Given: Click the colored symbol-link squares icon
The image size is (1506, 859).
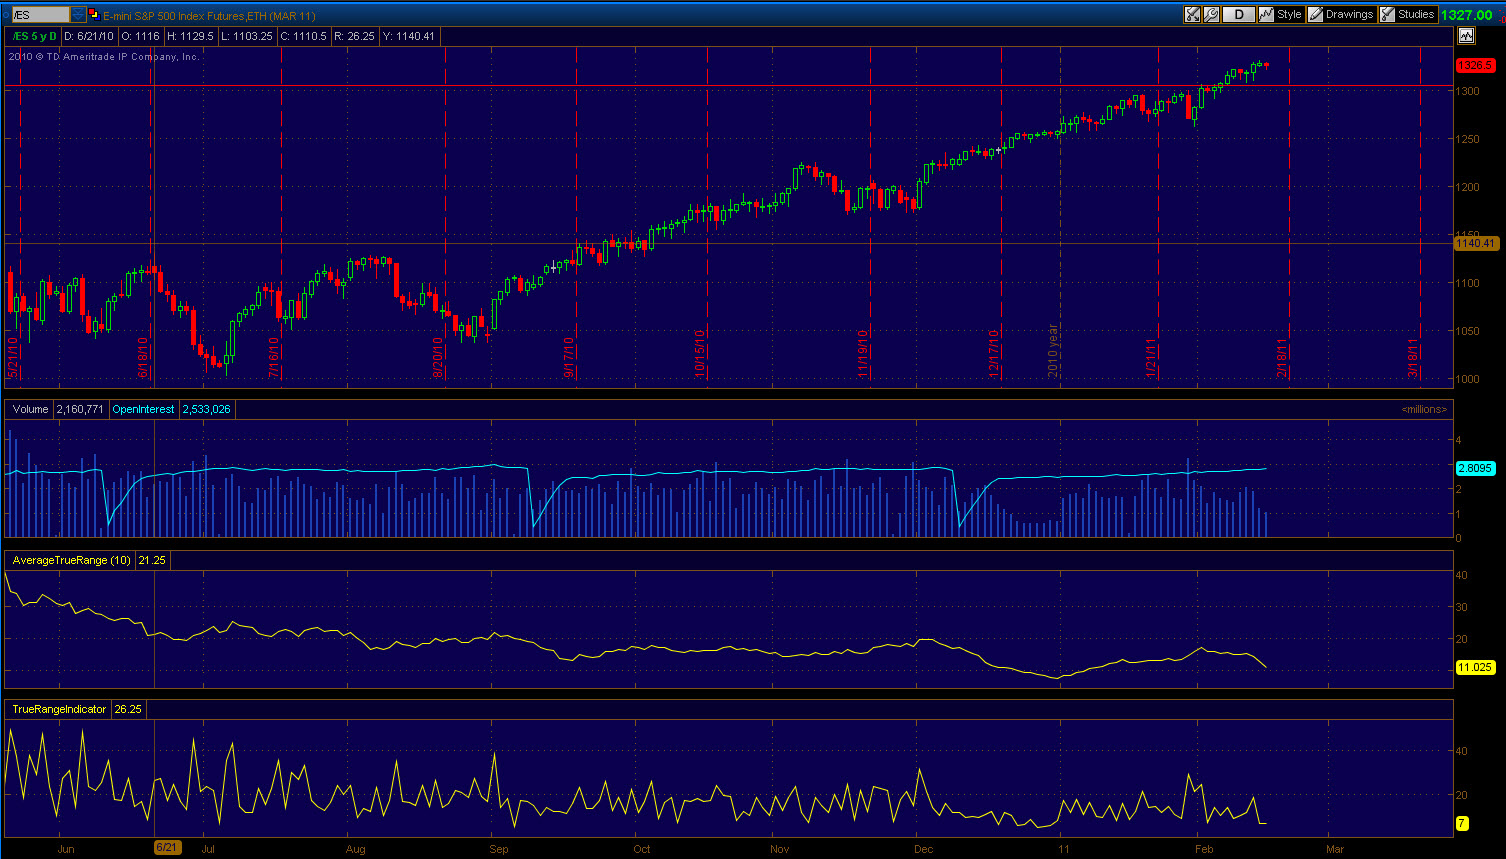Looking at the screenshot, I should [95, 15].
